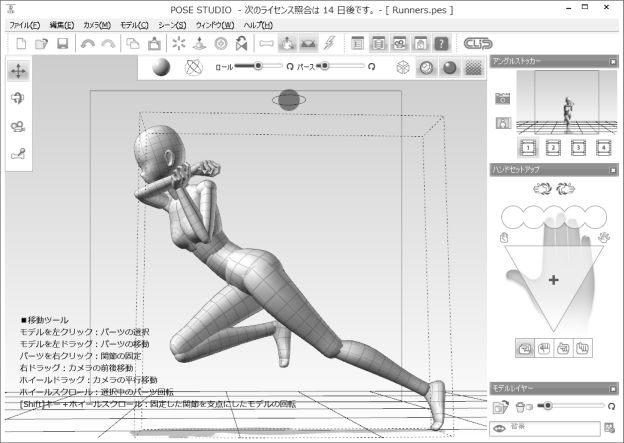Click the wireframe sphere rotation icon

click(x=194, y=67)
